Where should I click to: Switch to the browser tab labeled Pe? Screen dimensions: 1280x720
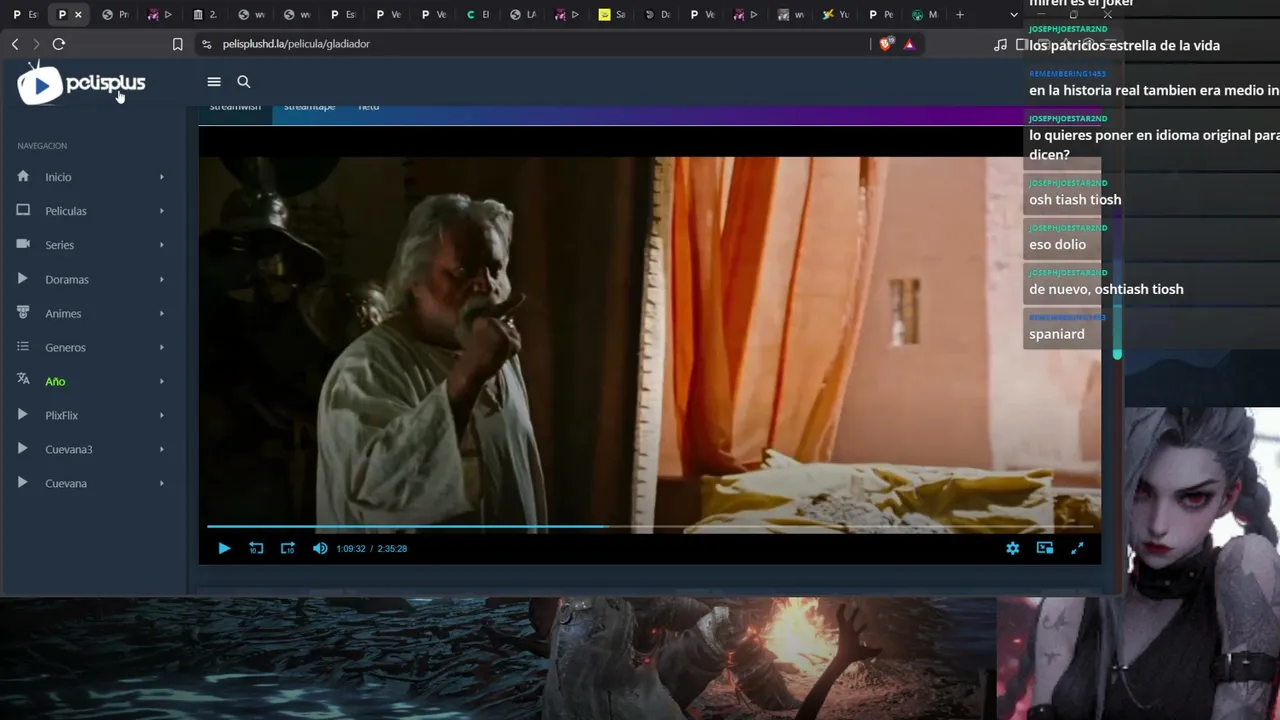[x=882, y=15]
